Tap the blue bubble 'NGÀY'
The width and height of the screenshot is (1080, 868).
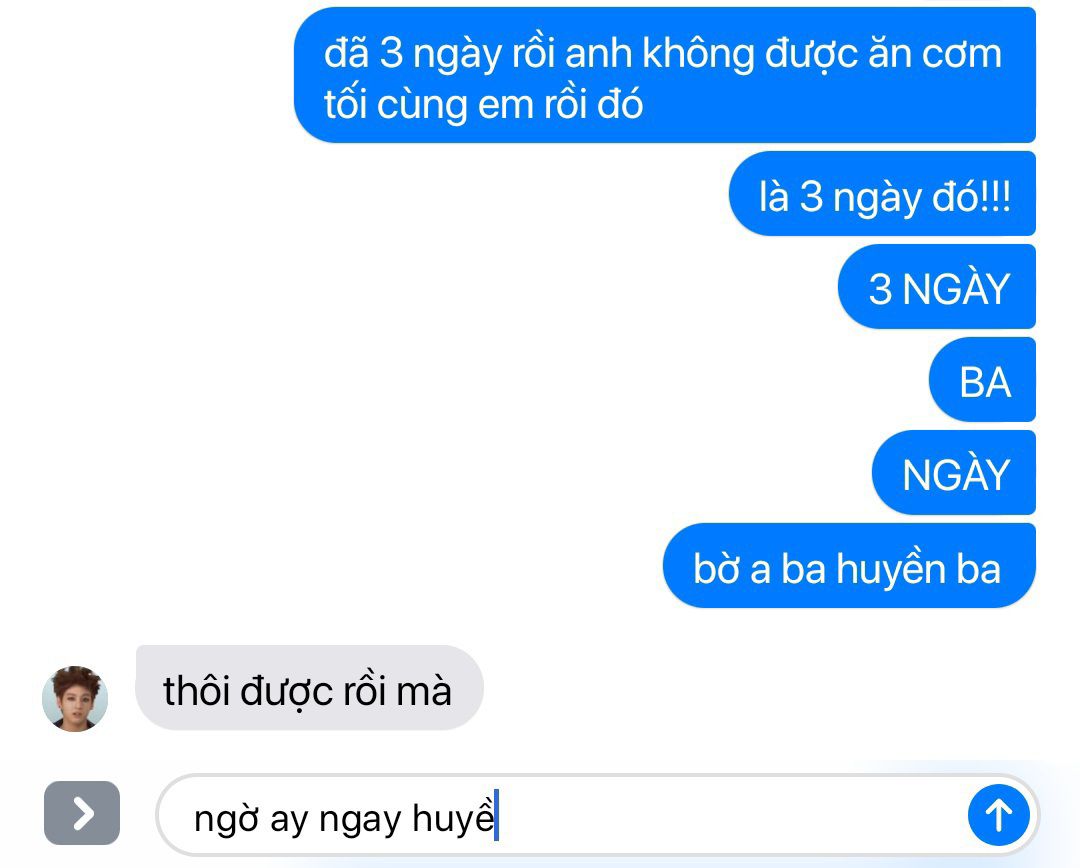(954, 473)
